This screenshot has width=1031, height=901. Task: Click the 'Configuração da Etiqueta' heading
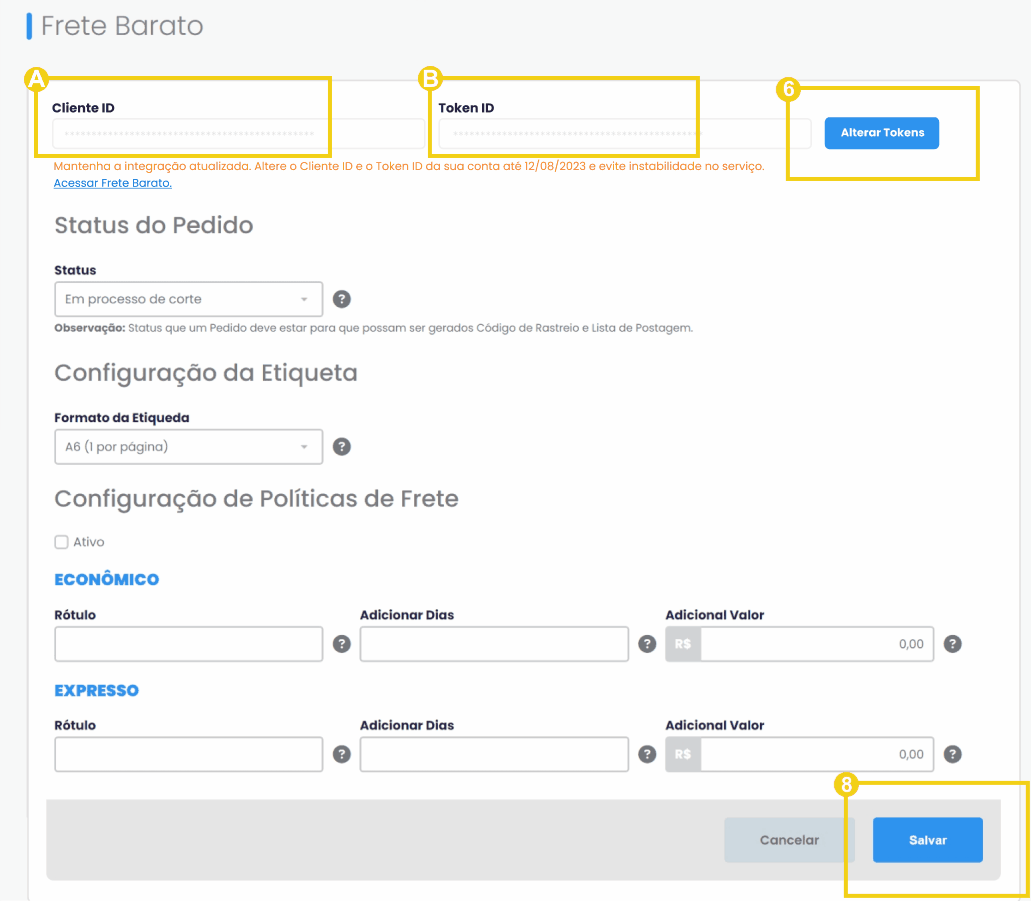tap(206, 373)
